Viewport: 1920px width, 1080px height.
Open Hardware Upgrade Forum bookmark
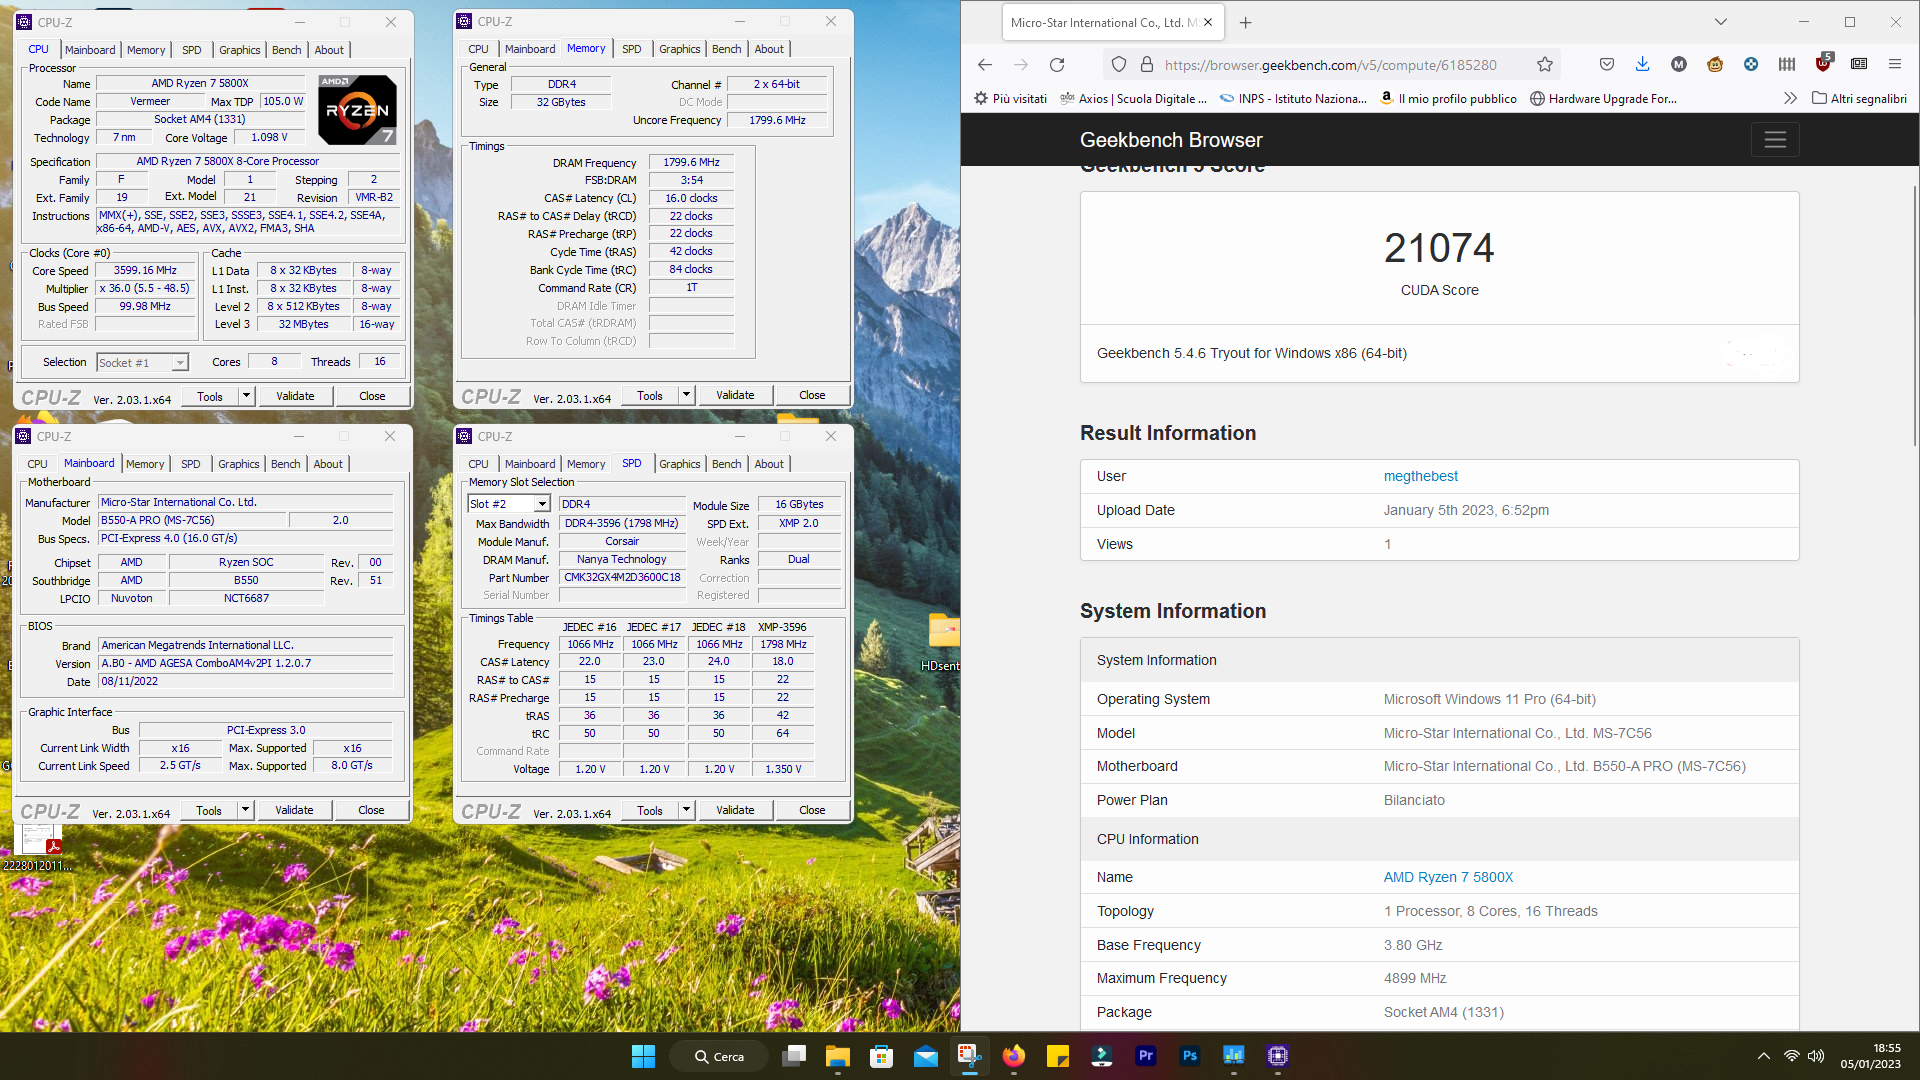(x=1604, y=98)
